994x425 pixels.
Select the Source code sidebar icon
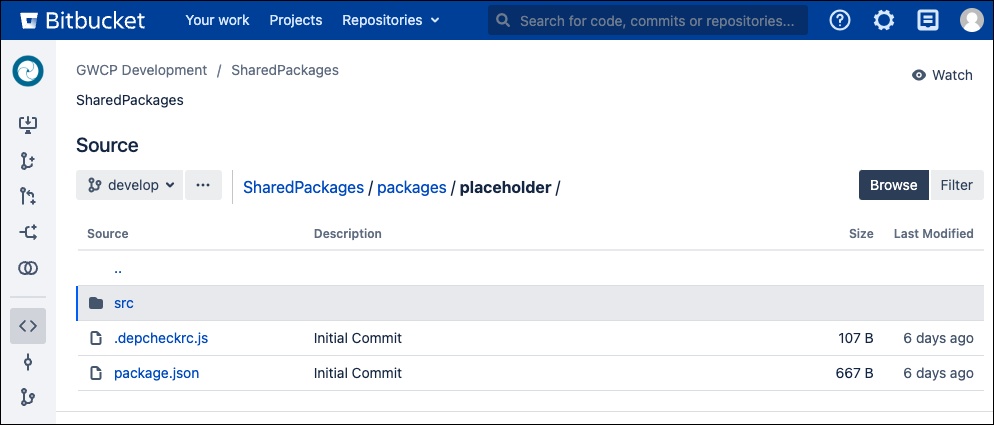pyautogui.click(x=28, y=326)
